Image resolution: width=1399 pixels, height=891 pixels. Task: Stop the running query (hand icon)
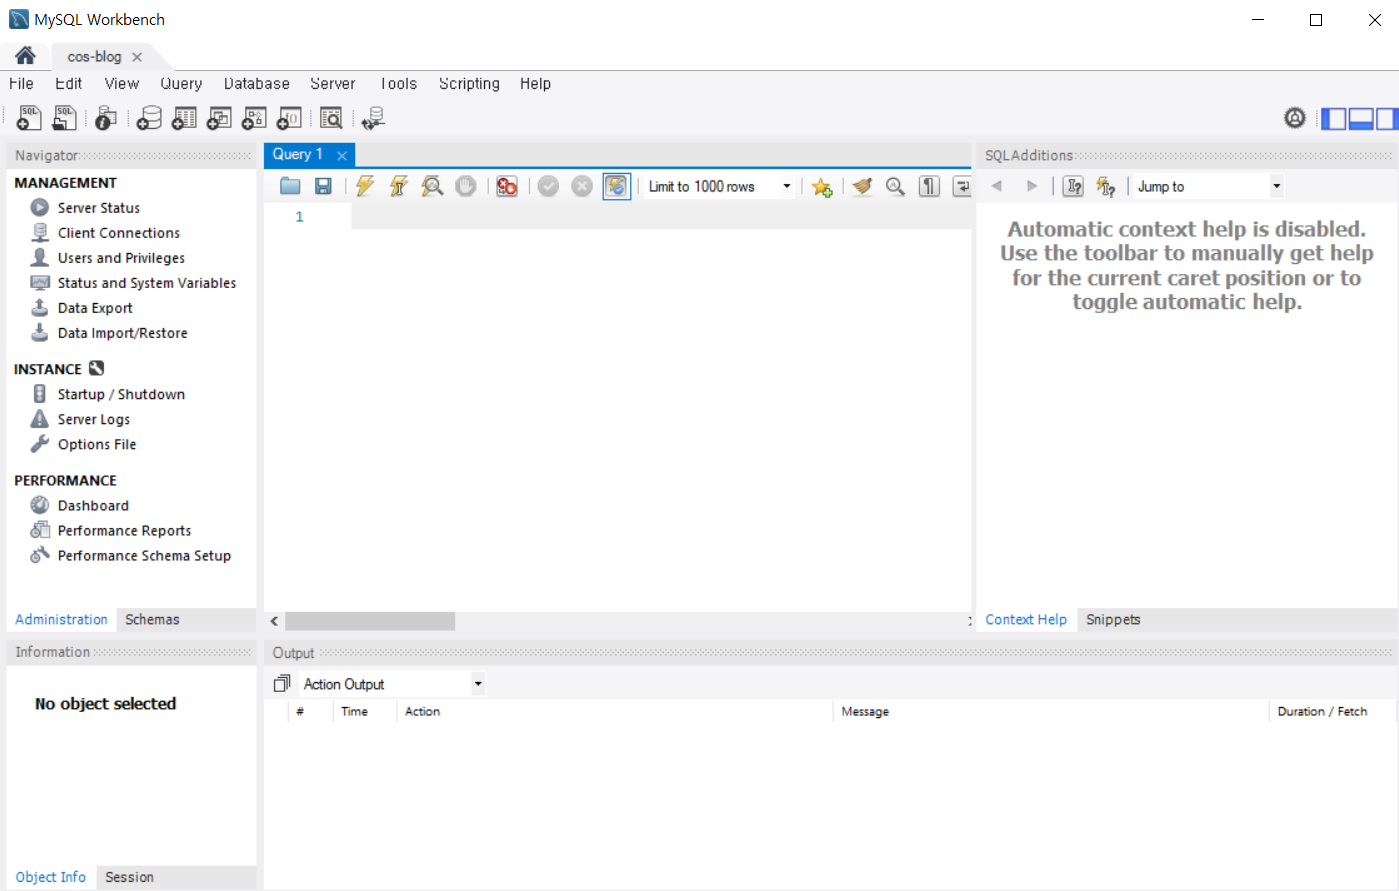coord(466,186)
